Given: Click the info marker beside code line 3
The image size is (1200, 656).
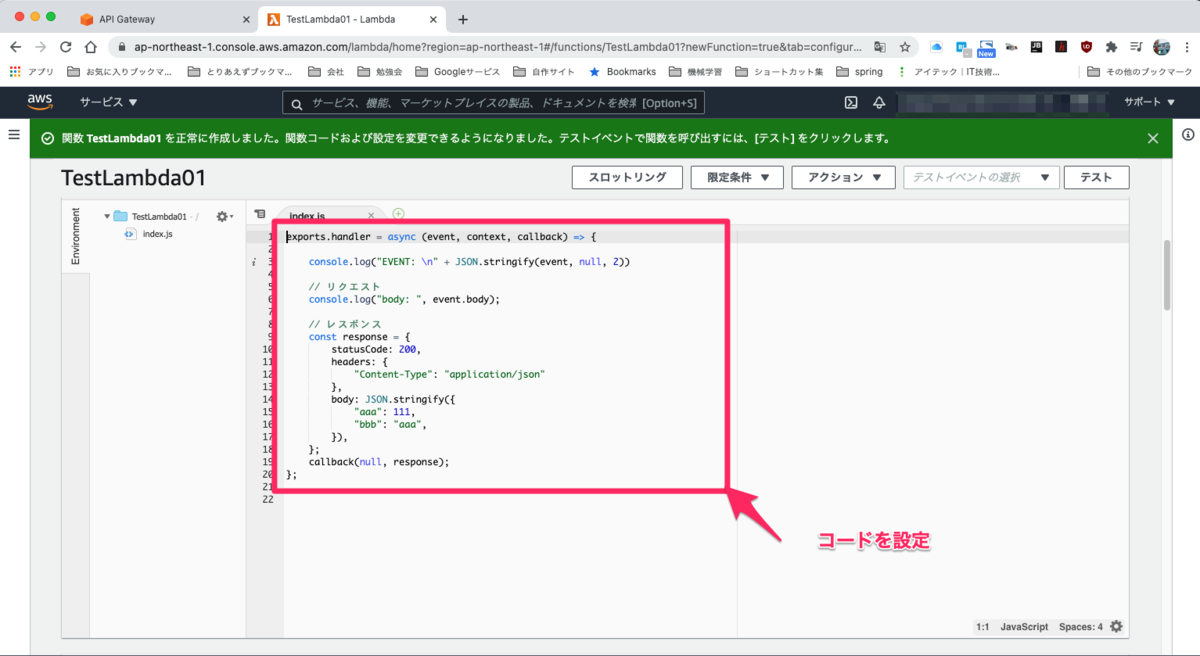Looking at the screenshot, I should point(255,262).
